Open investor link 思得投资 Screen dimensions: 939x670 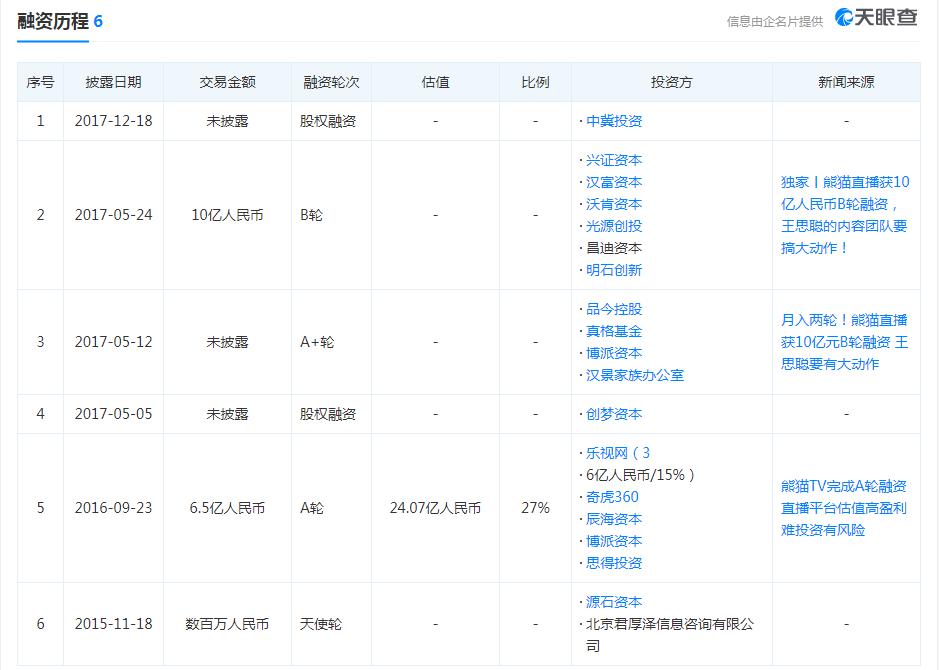614,563
